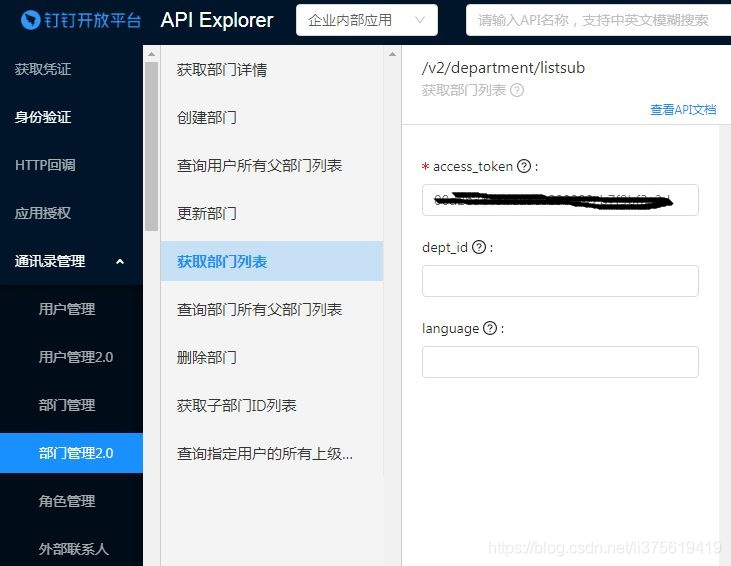Open 部门管理2.0 submenu item
The image size is (731, 566).
pyautogui.click(x=71, y=453)
